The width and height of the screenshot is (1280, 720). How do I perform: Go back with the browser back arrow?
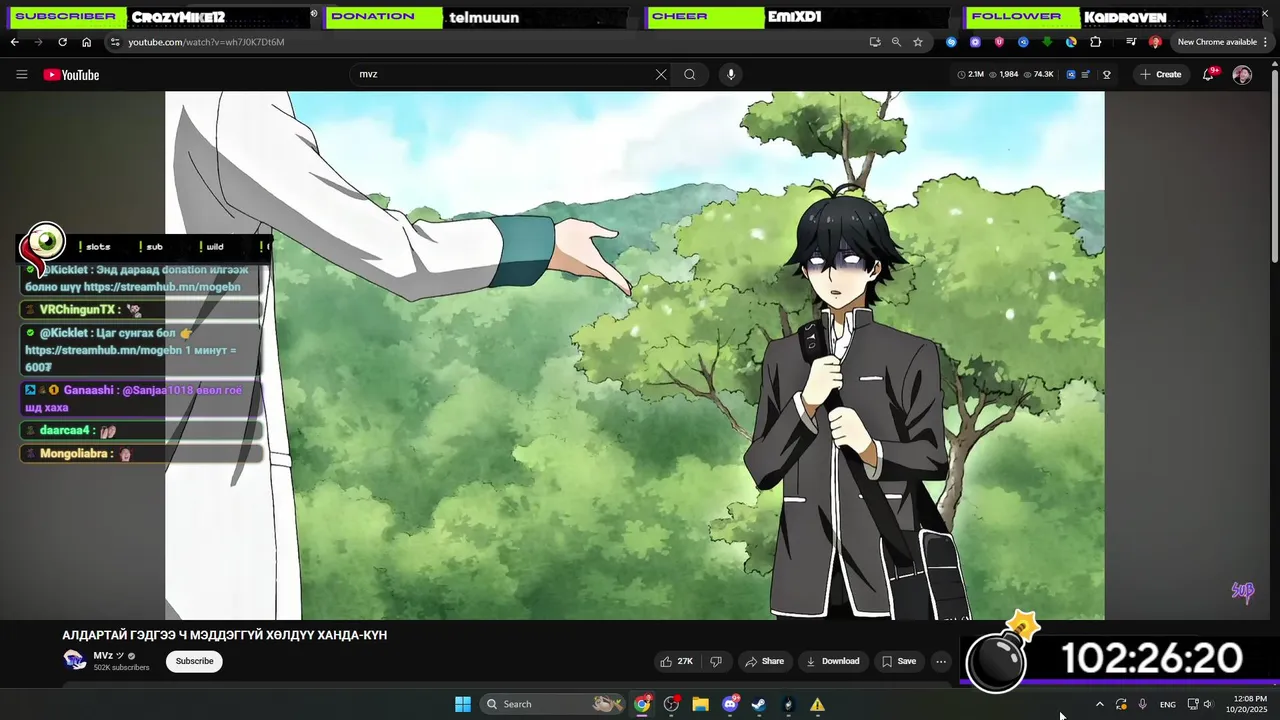tap(15, 42)
